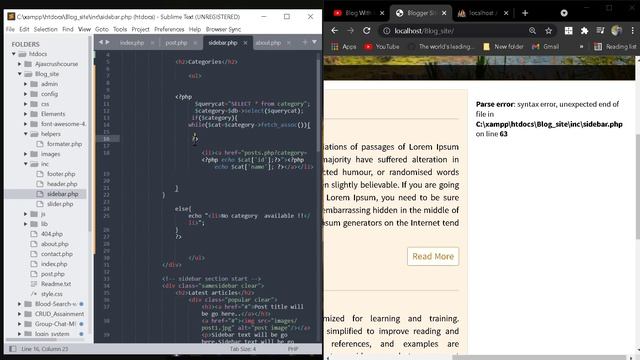Open the Apps bookmark shortcut
640x360 pixels.
344,47
